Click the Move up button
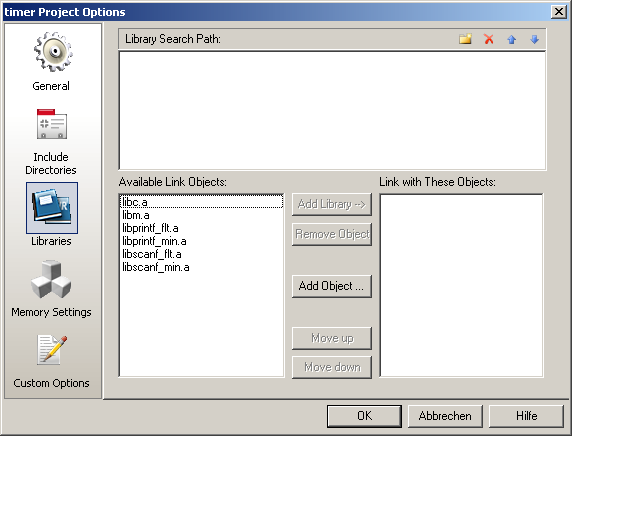 coord(332,338)
